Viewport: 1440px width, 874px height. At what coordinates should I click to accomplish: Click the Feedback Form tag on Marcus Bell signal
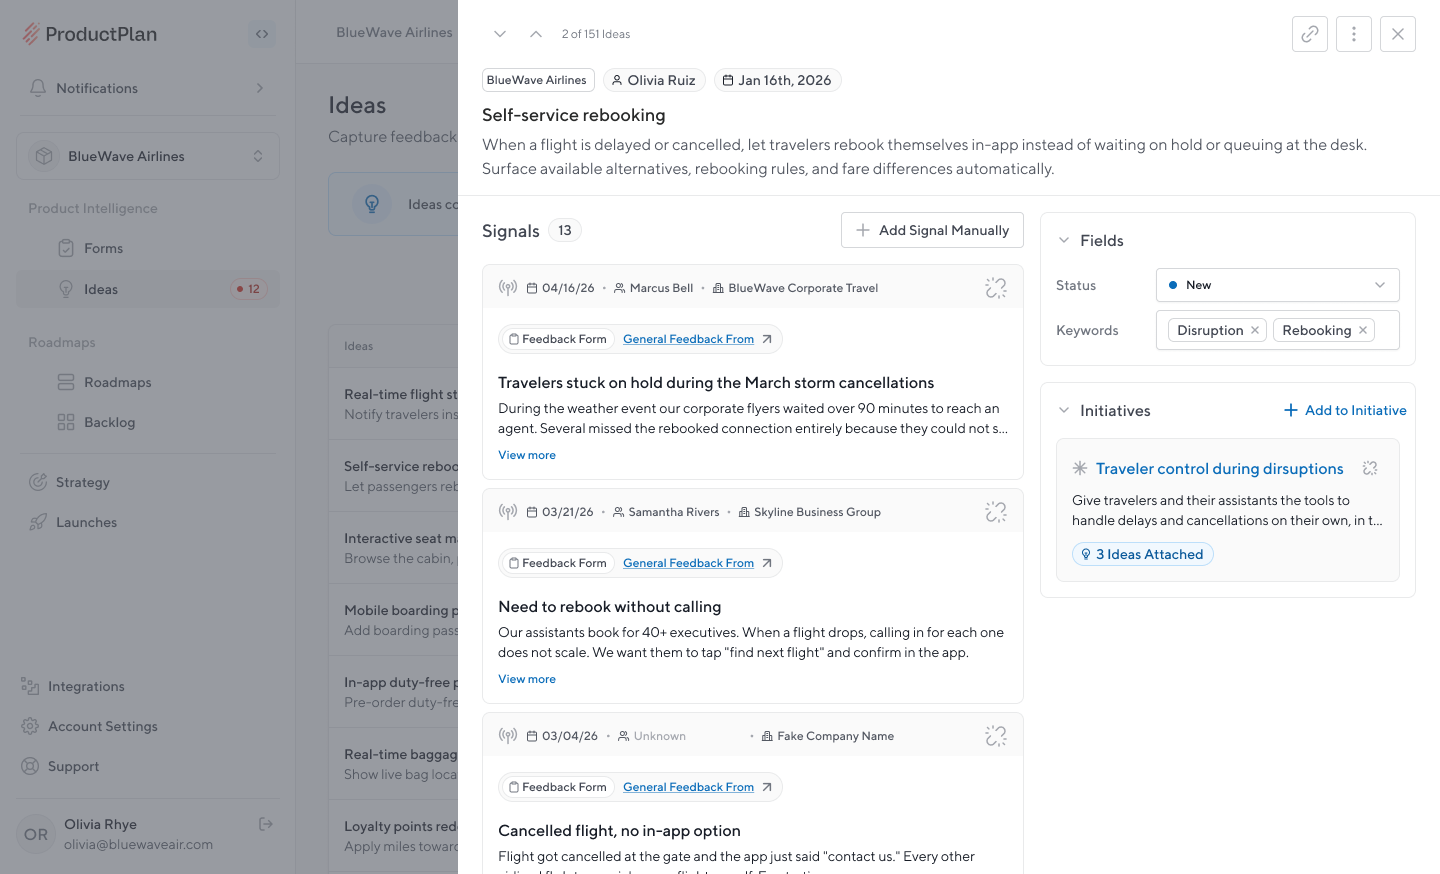(x=557, y=339)
